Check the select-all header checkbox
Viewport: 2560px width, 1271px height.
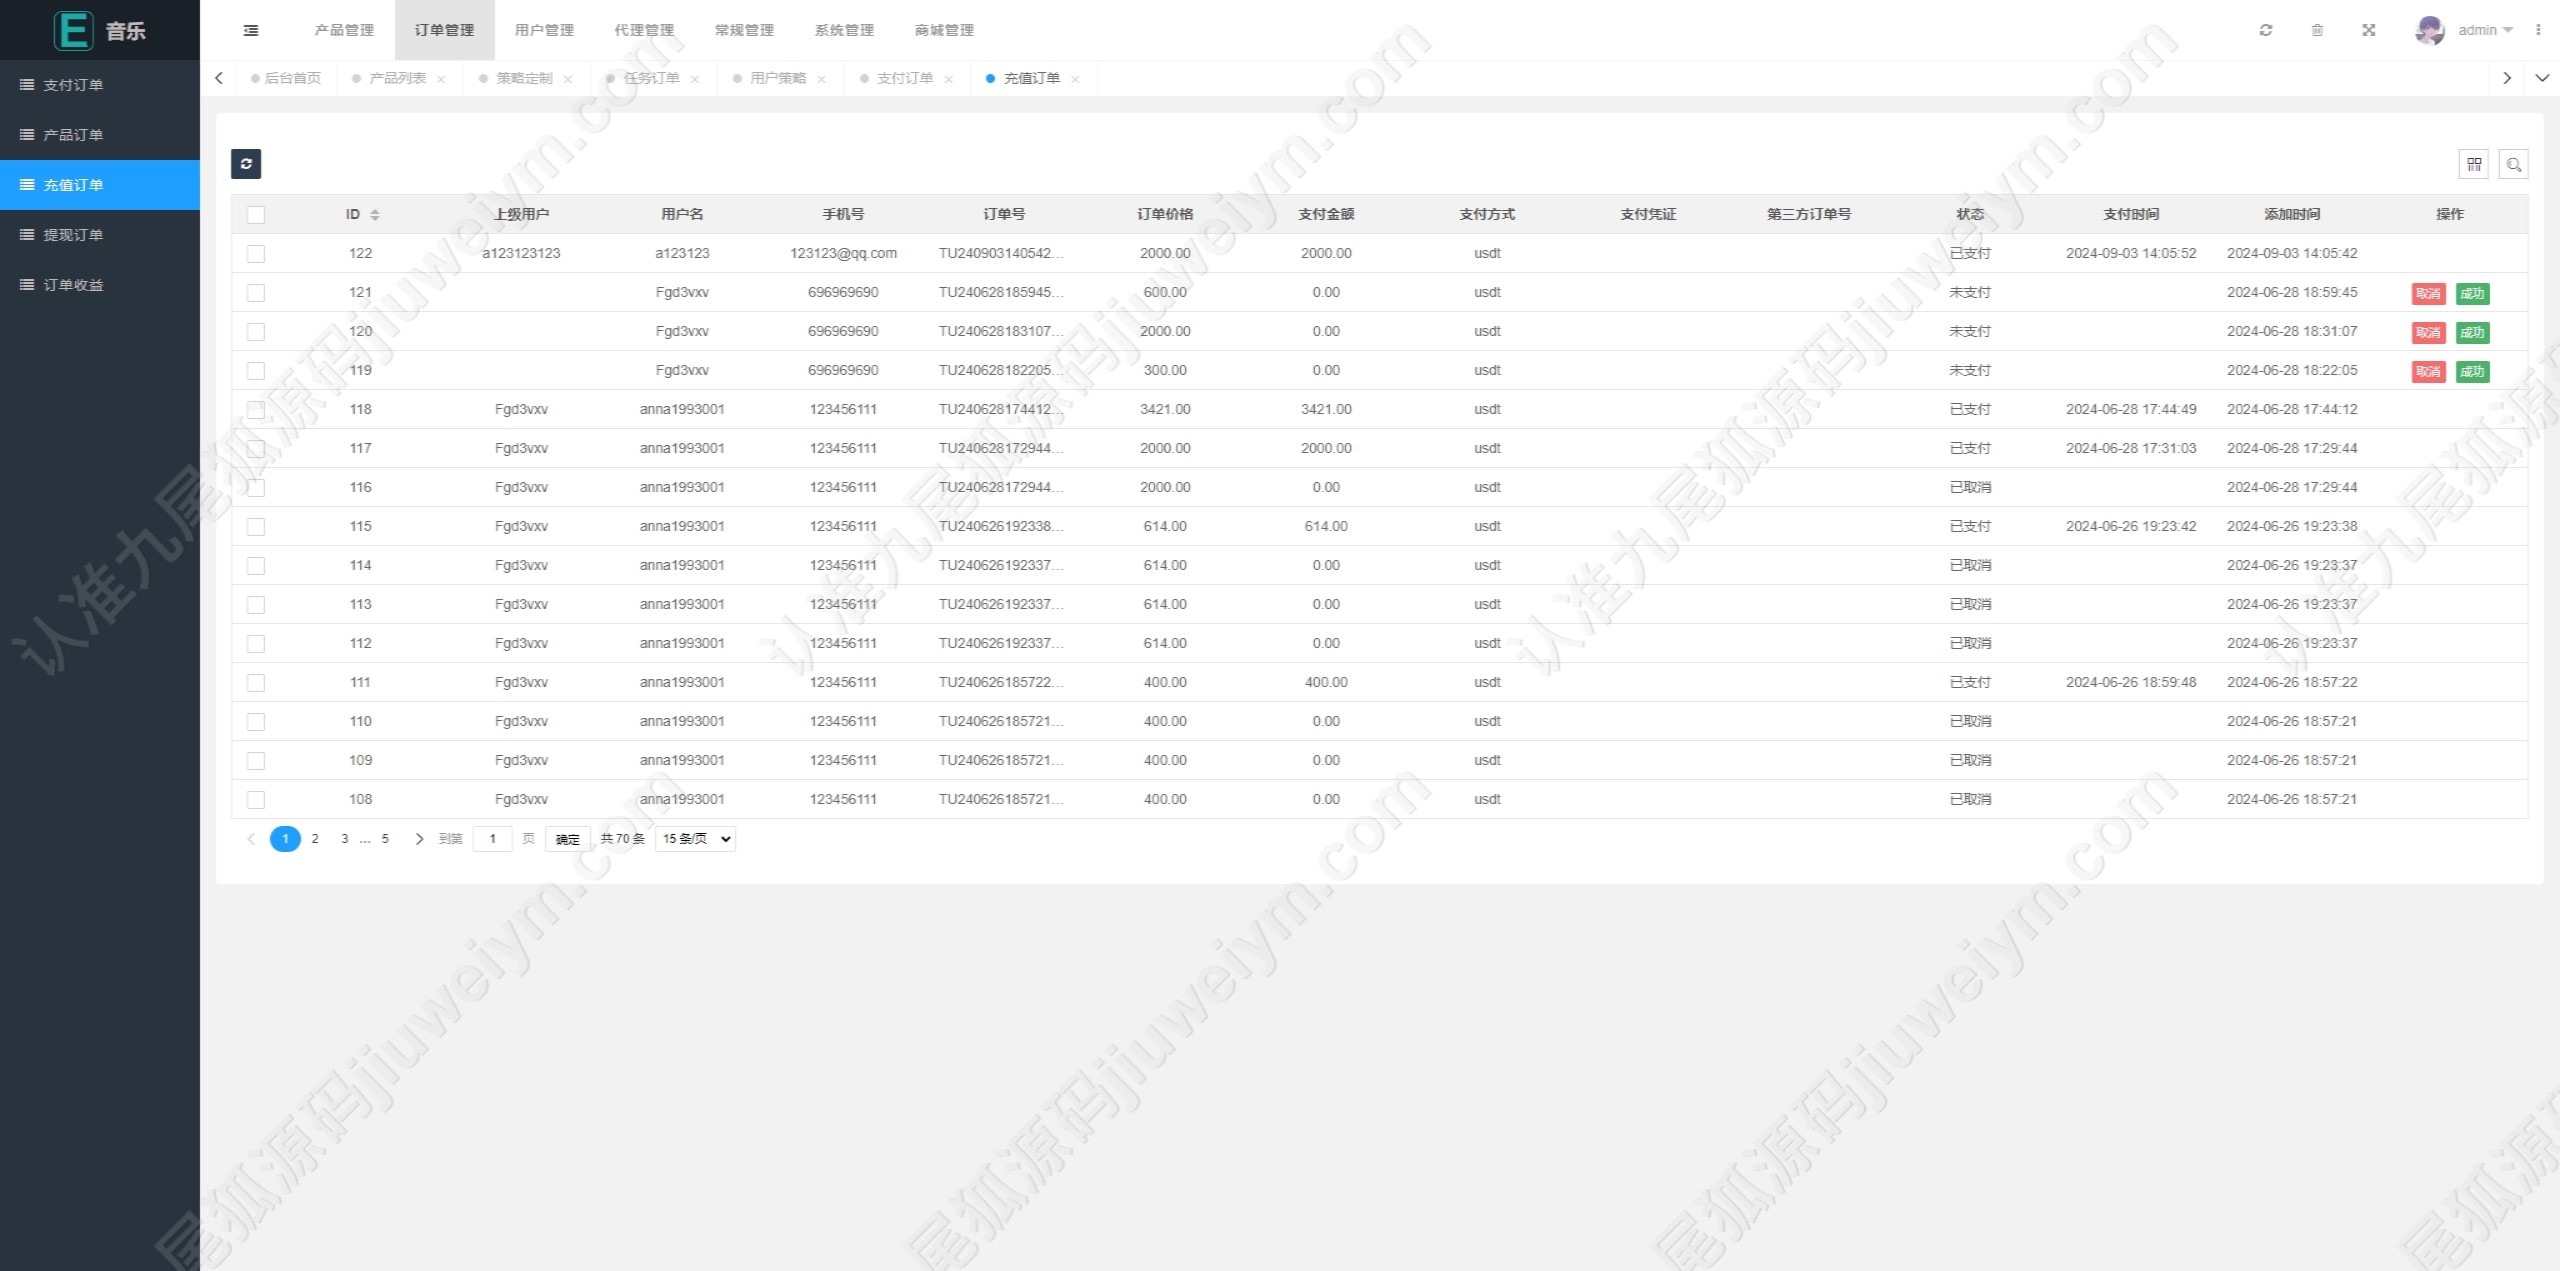tap(256, 215)
